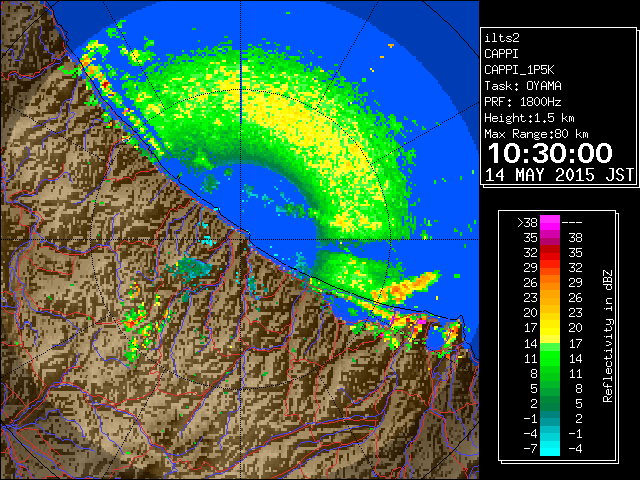Click the 'Max Range:80 km' line
Viewport: 640px width, 480px height.
(x=536, y=134)
